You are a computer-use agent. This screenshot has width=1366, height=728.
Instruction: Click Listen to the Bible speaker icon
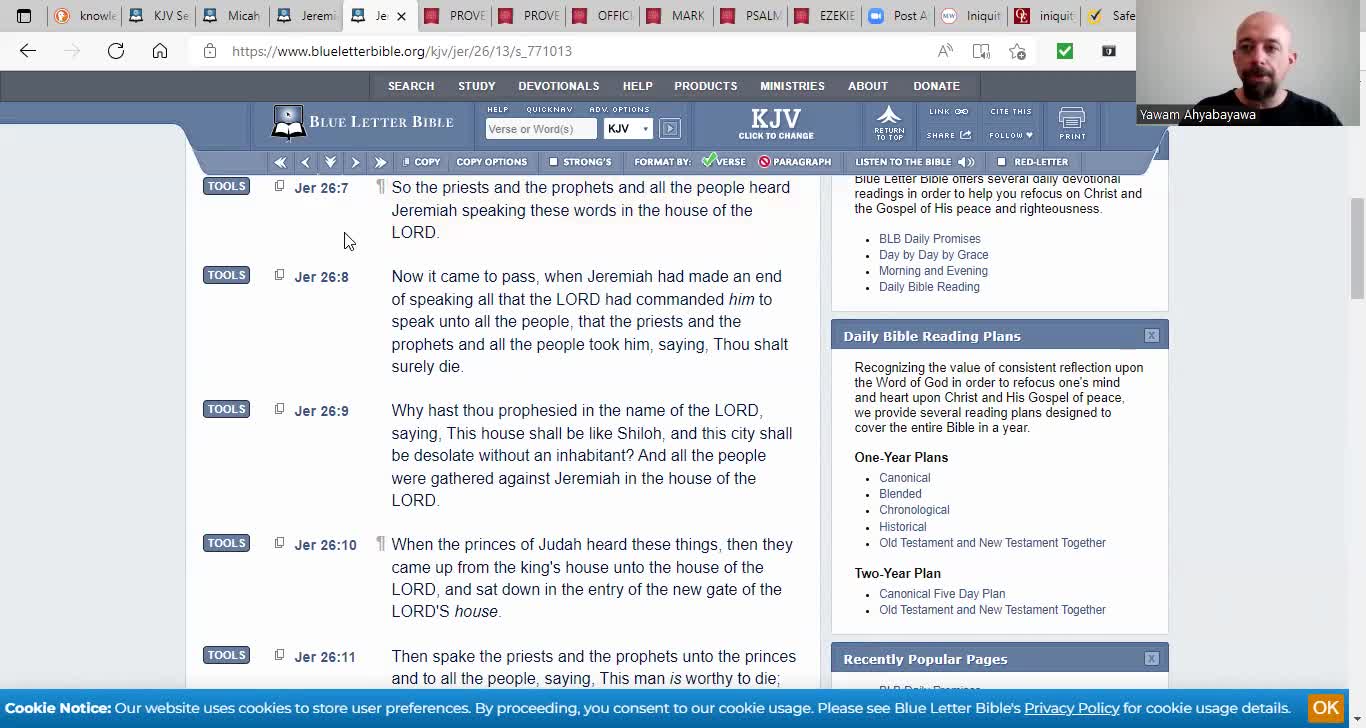pos(966,162)
